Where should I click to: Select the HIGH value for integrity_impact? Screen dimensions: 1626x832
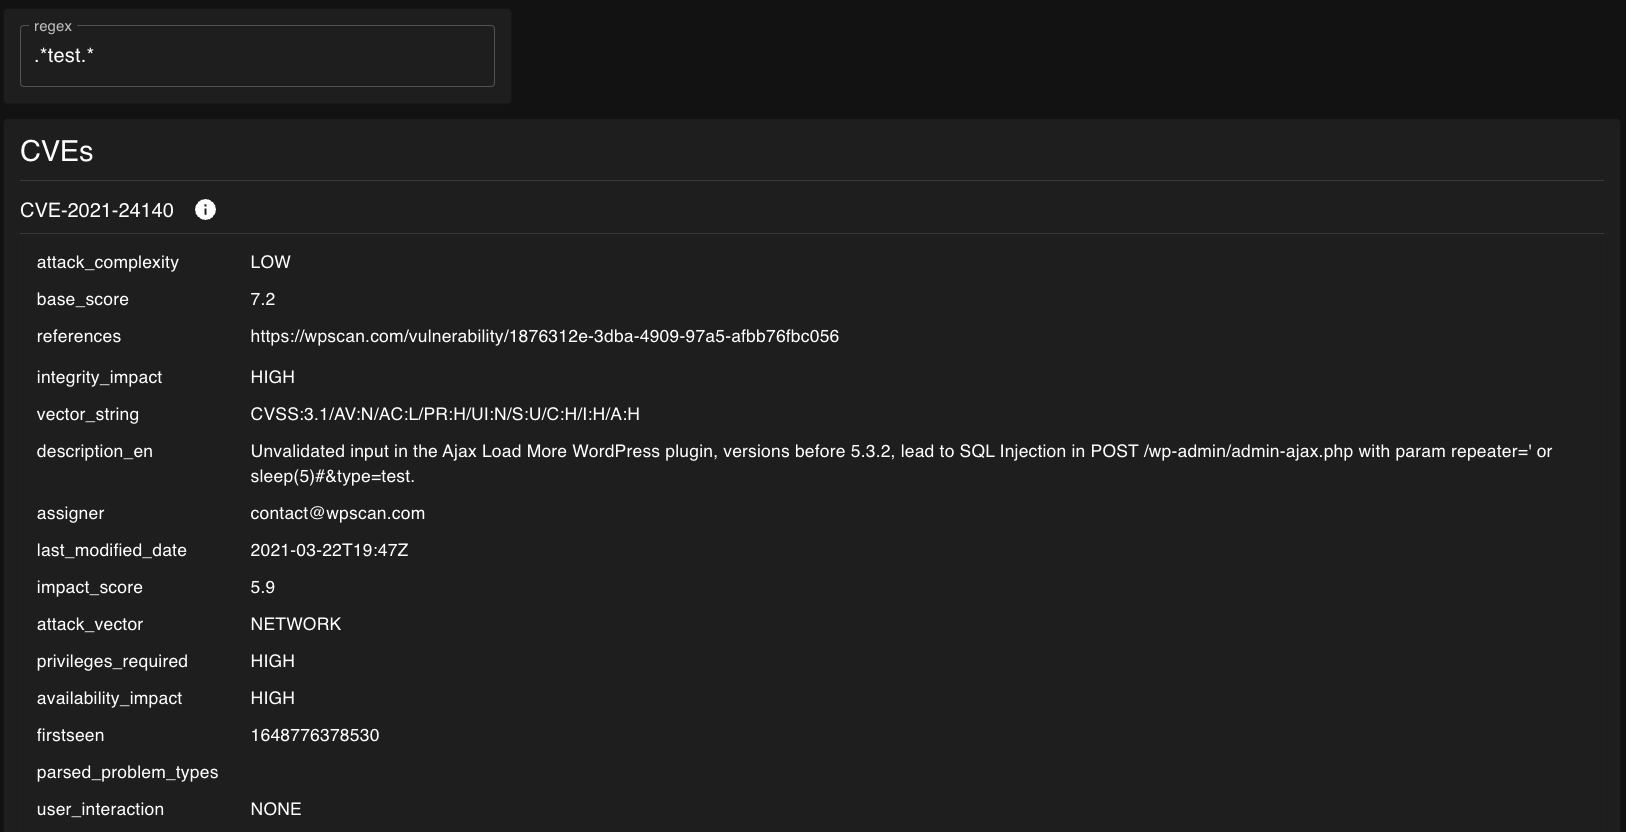point(272,378)
